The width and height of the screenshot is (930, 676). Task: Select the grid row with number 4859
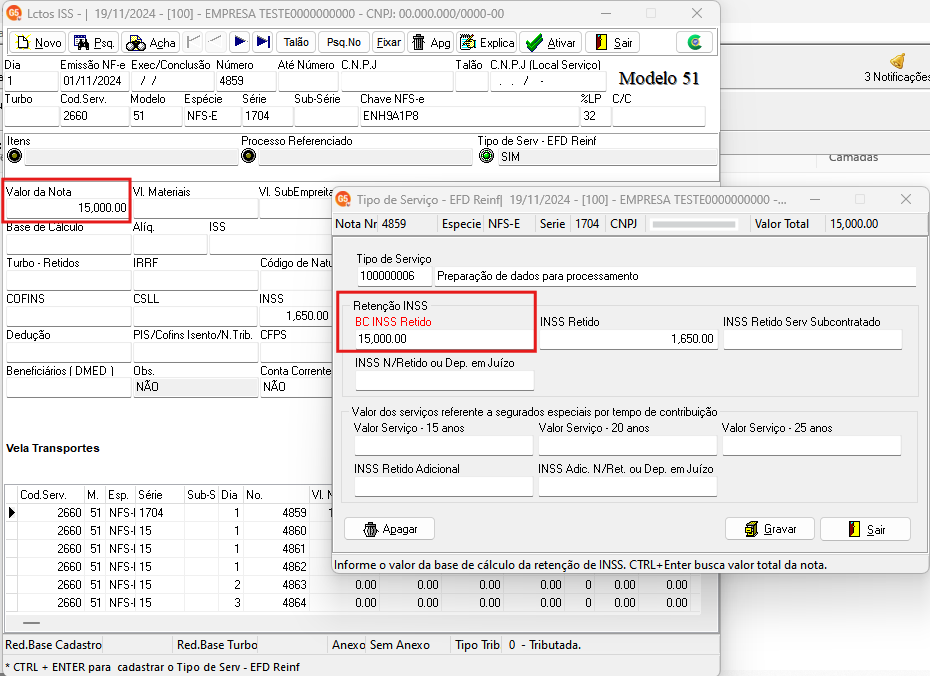pyautogui.click(x=169, y=512)
